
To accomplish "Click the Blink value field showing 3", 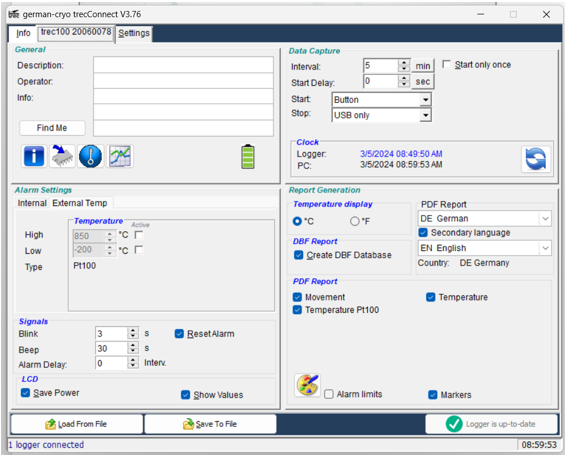I will [x=111, y=333].
